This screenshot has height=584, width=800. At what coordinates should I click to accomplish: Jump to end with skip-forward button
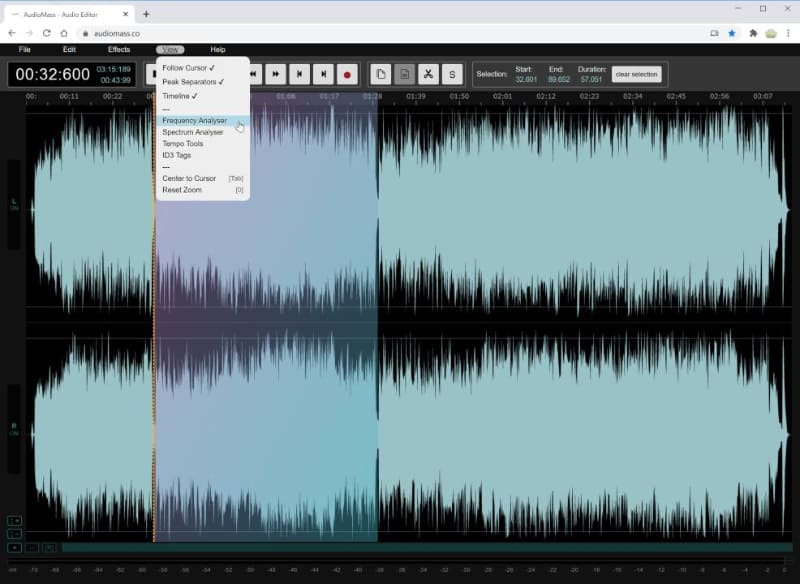pos(323,74)
